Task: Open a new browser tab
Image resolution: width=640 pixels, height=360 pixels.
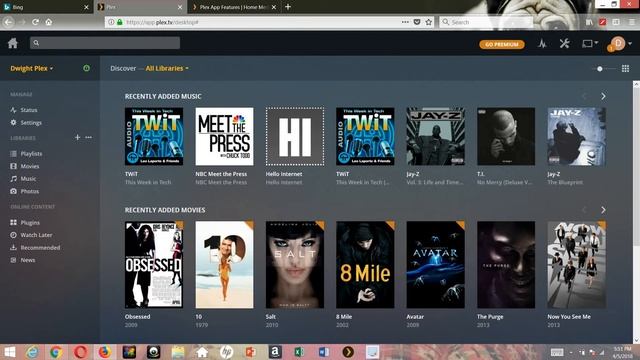Action: (288, 7)
